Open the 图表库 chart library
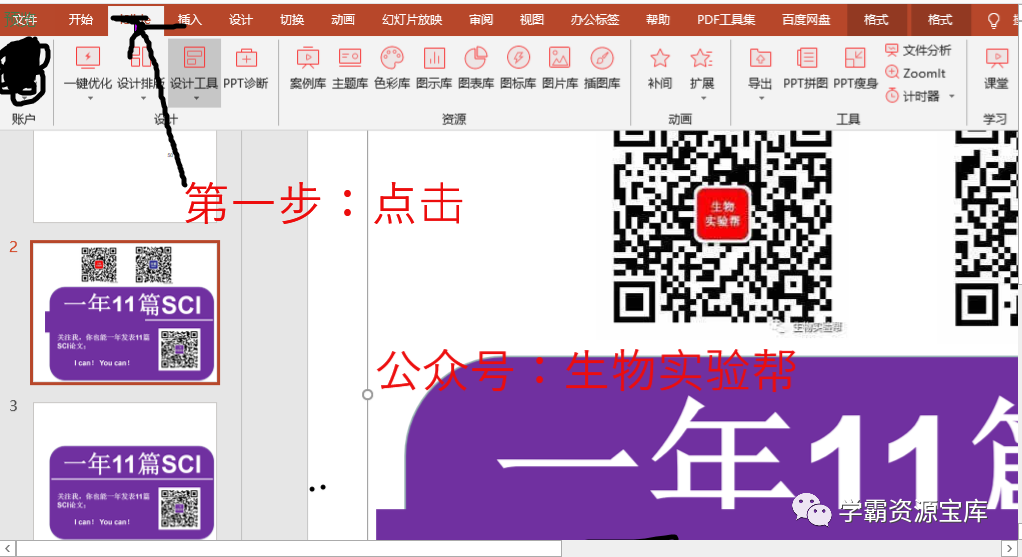 (476, 68)
